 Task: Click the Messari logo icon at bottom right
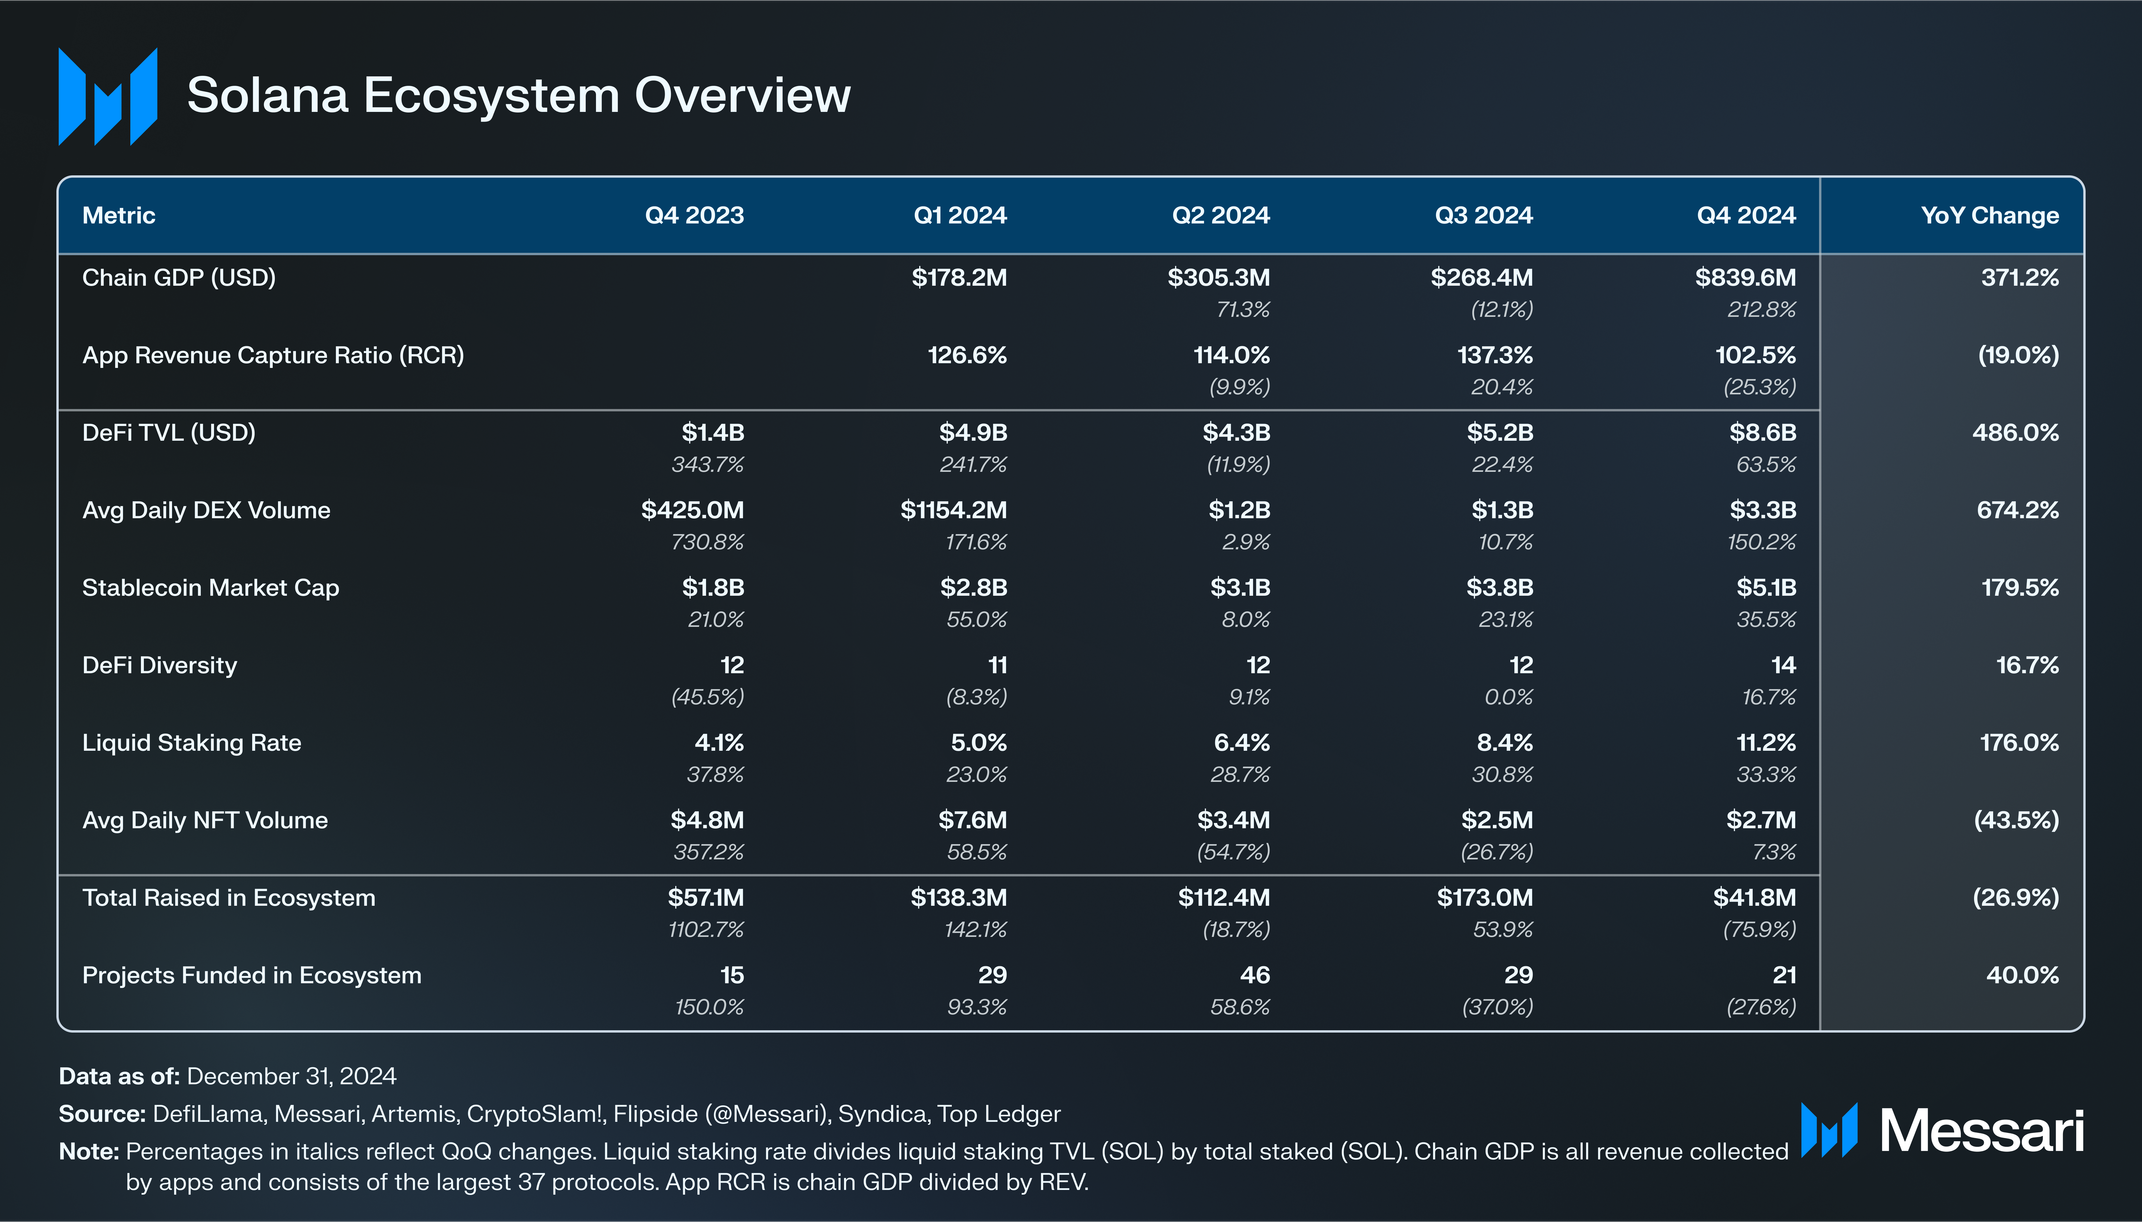tap(1829, 1130)
